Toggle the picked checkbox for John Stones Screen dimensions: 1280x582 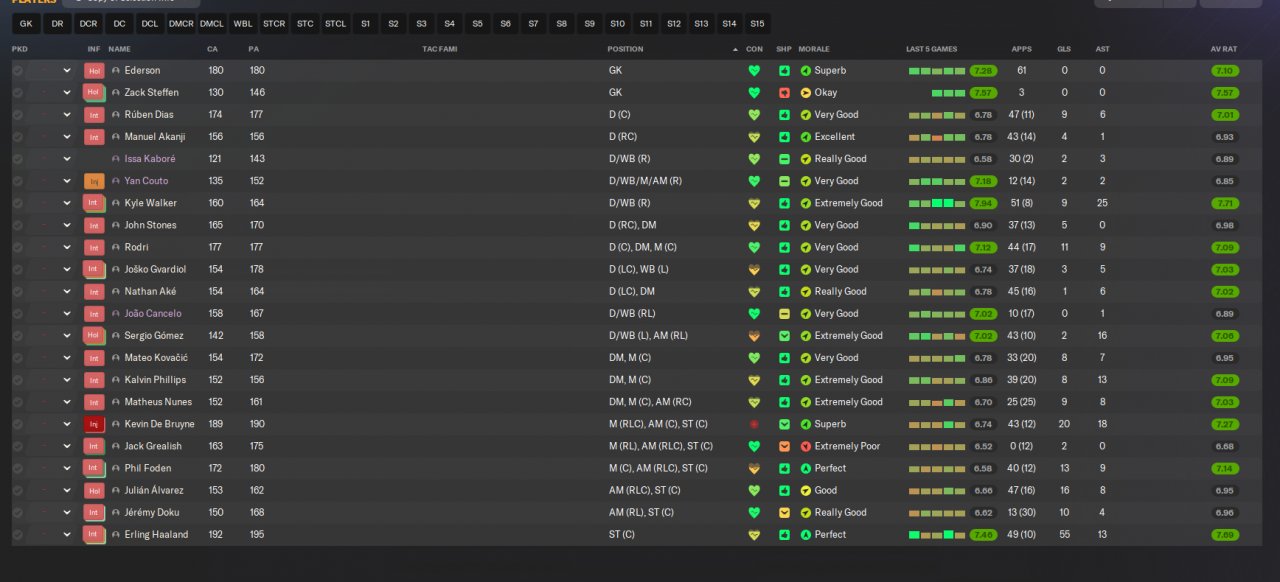tap(18, 225)
